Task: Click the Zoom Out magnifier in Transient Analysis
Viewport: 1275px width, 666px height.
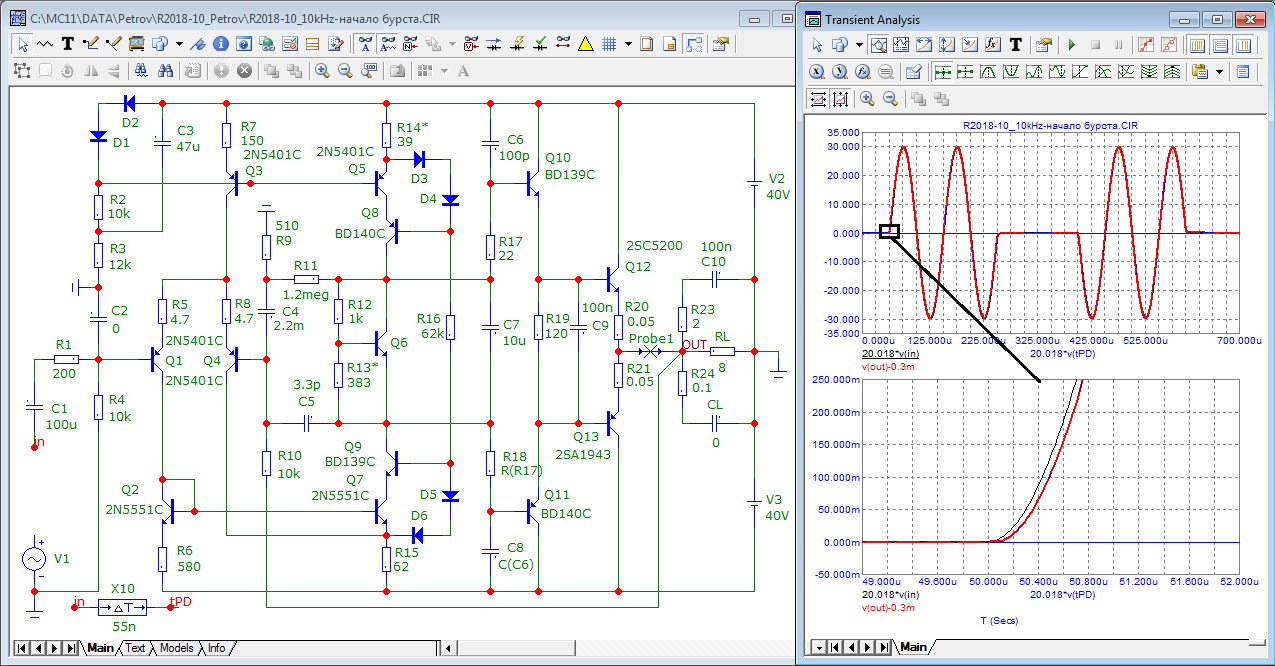Action: pos(890,98)
